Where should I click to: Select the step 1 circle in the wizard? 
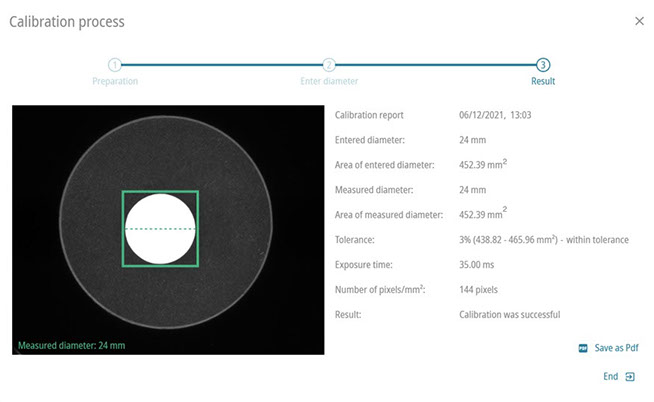click(x=114, y=65)
